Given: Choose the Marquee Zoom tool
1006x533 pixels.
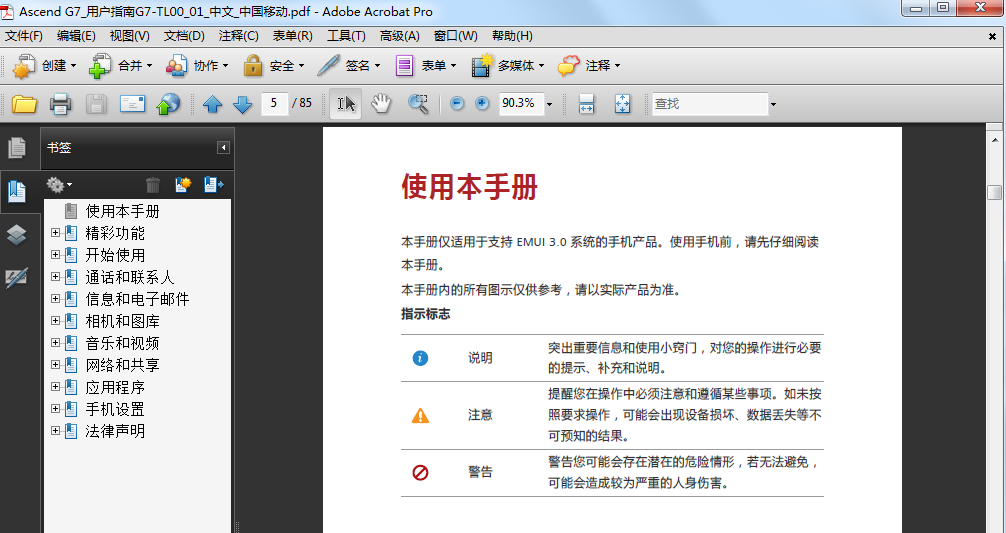Looking at the screenshot, I should (x=418, y=103).
